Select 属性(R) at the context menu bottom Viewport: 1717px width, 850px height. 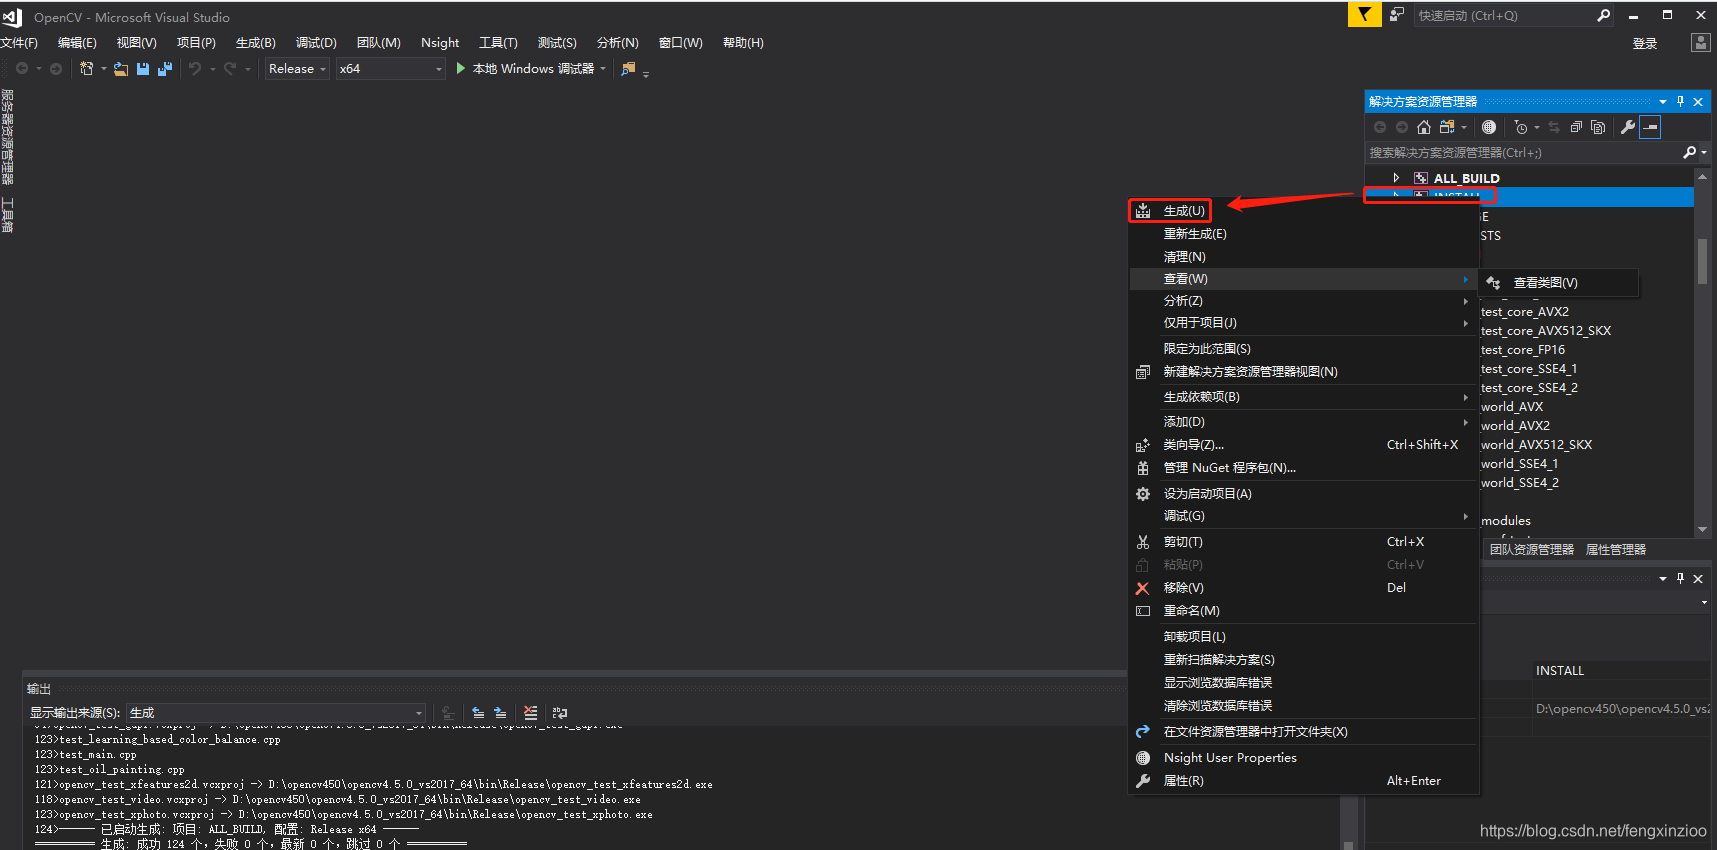tap(1303, 781)
